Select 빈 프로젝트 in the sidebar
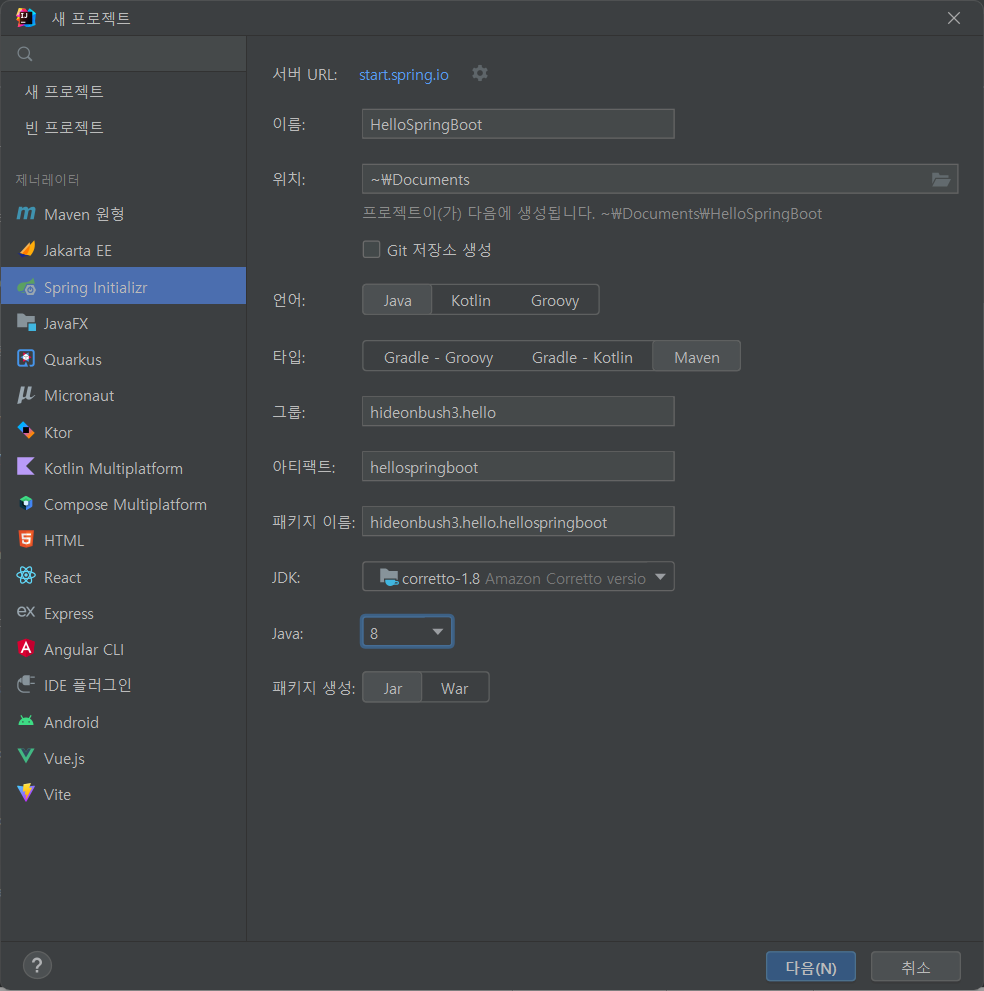Image resolution: width=984 pixels, height=991 pixels. coord(64,127)
